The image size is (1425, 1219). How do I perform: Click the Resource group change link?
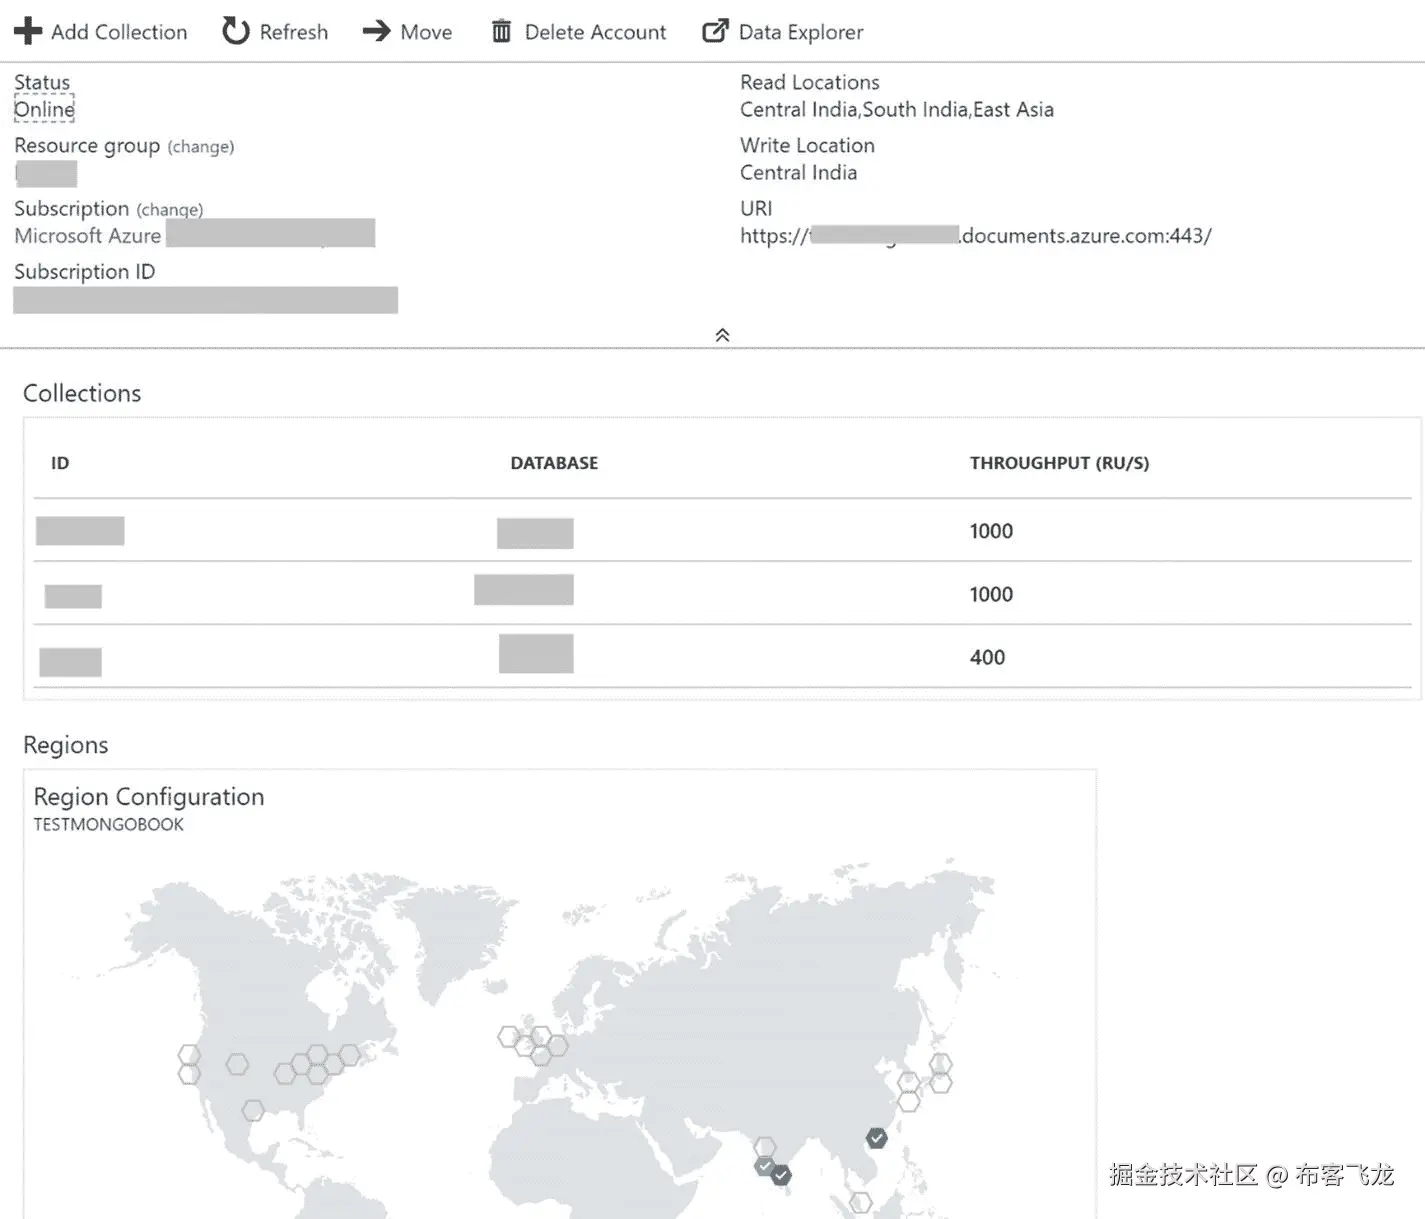click(x=201, y=147)
